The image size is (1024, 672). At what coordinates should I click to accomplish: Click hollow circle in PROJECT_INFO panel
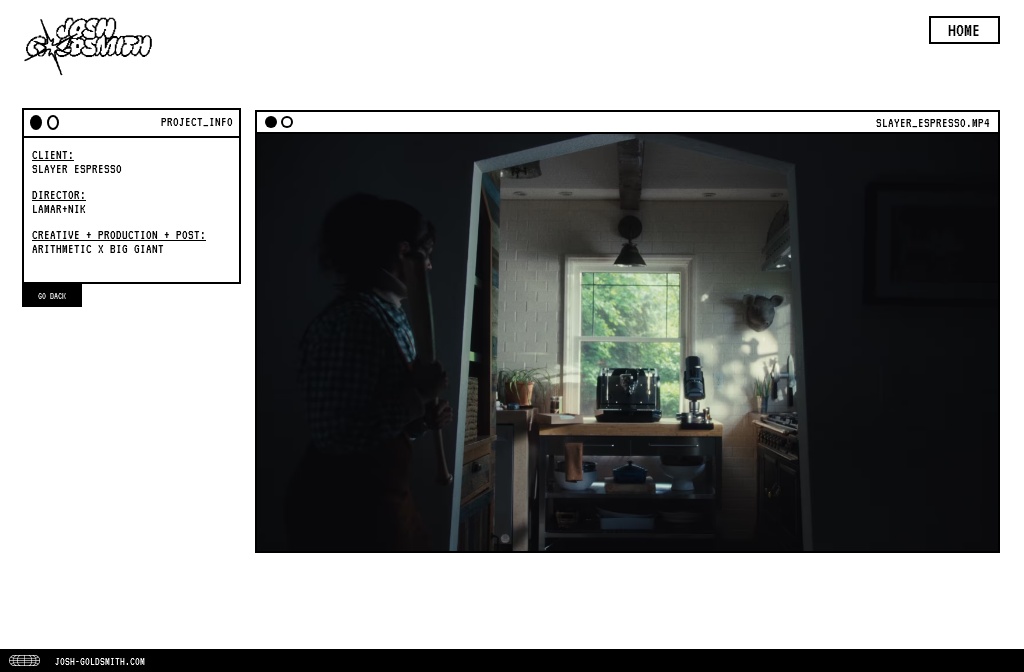[53, 122]
